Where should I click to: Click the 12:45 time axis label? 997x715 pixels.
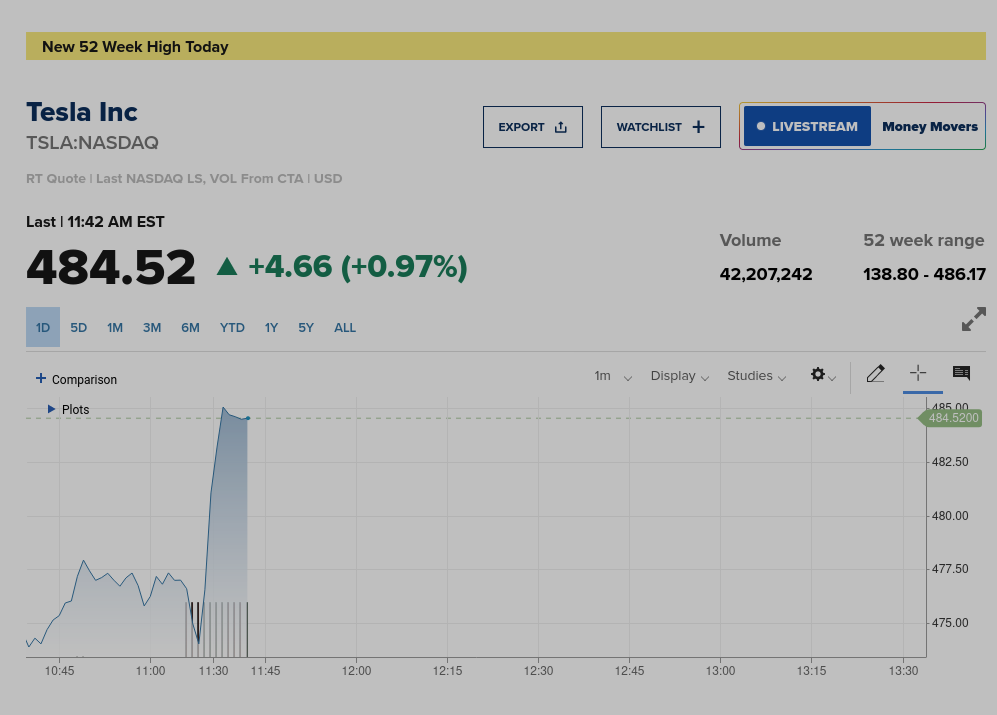[629, 671]
